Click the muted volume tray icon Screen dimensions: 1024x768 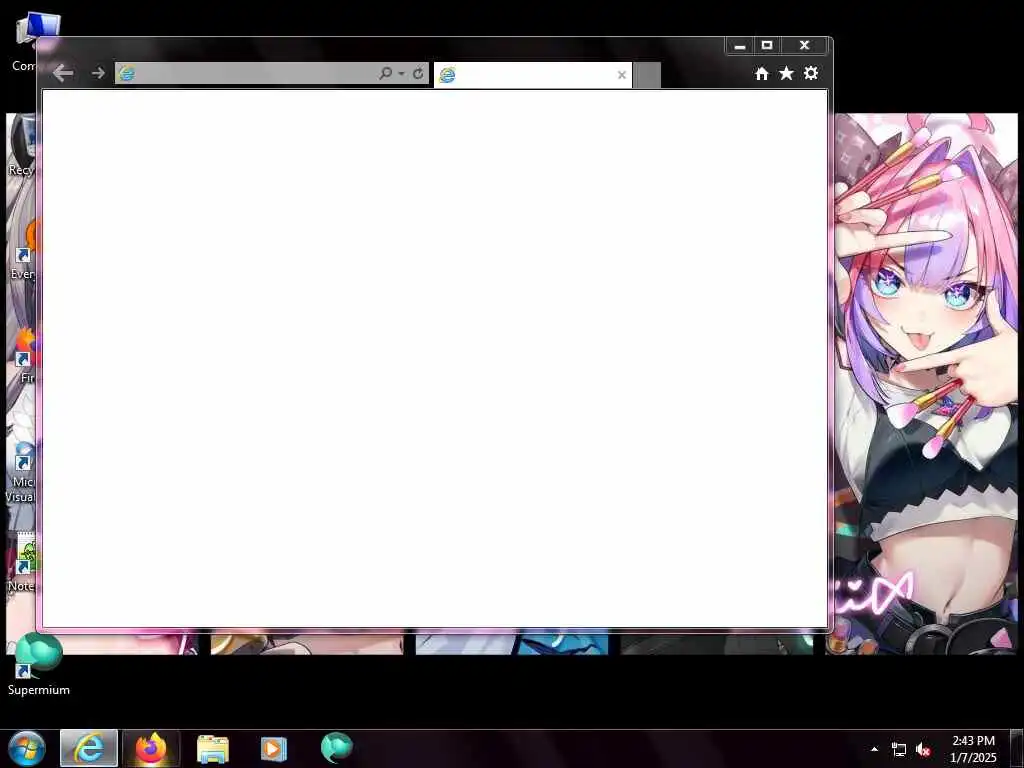(923, 750)
